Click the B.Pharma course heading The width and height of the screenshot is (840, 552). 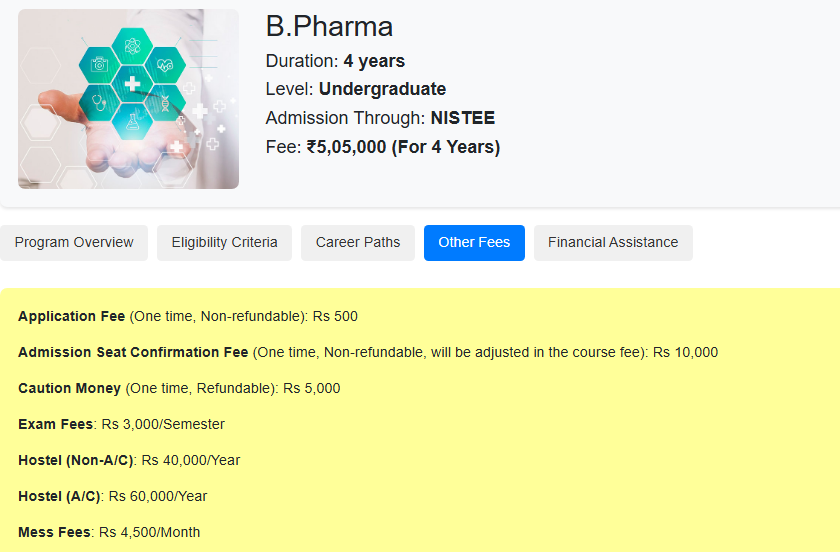329,26
